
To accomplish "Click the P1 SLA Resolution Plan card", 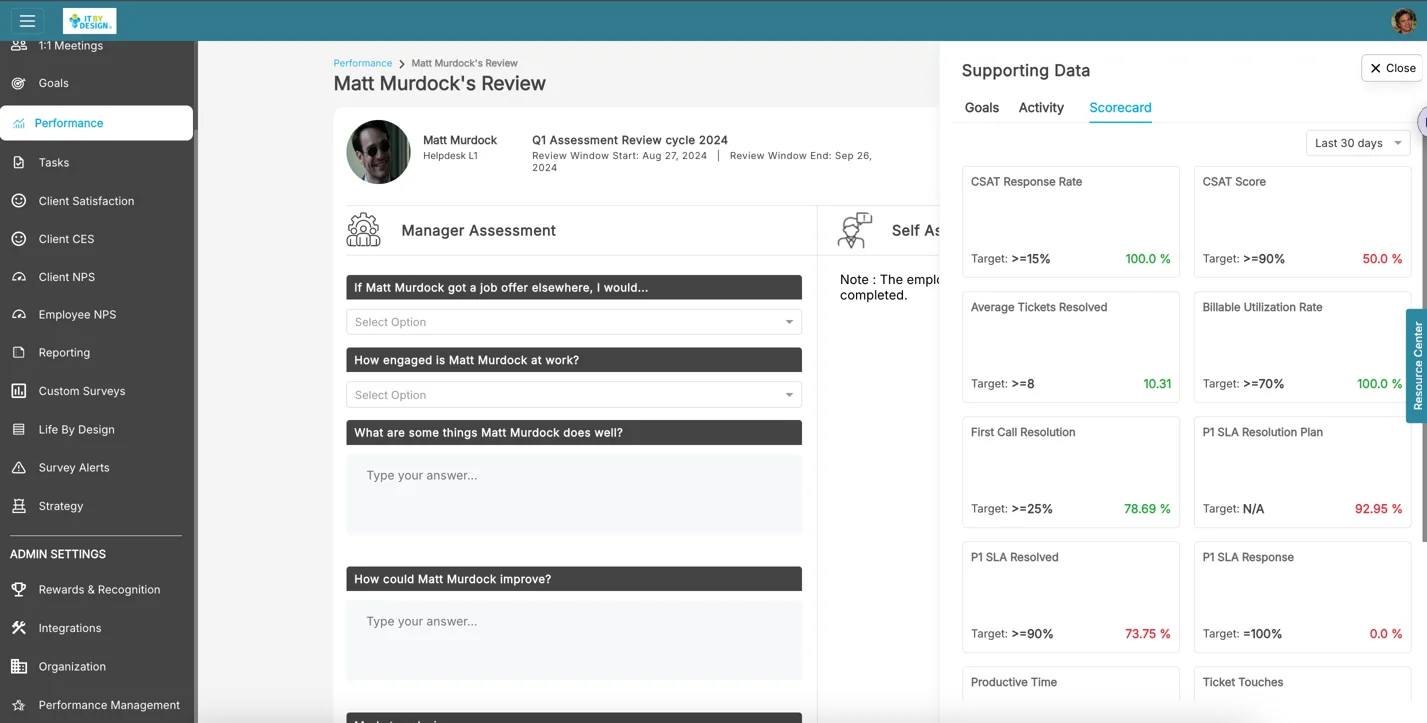I will (x=1303, y=472).
